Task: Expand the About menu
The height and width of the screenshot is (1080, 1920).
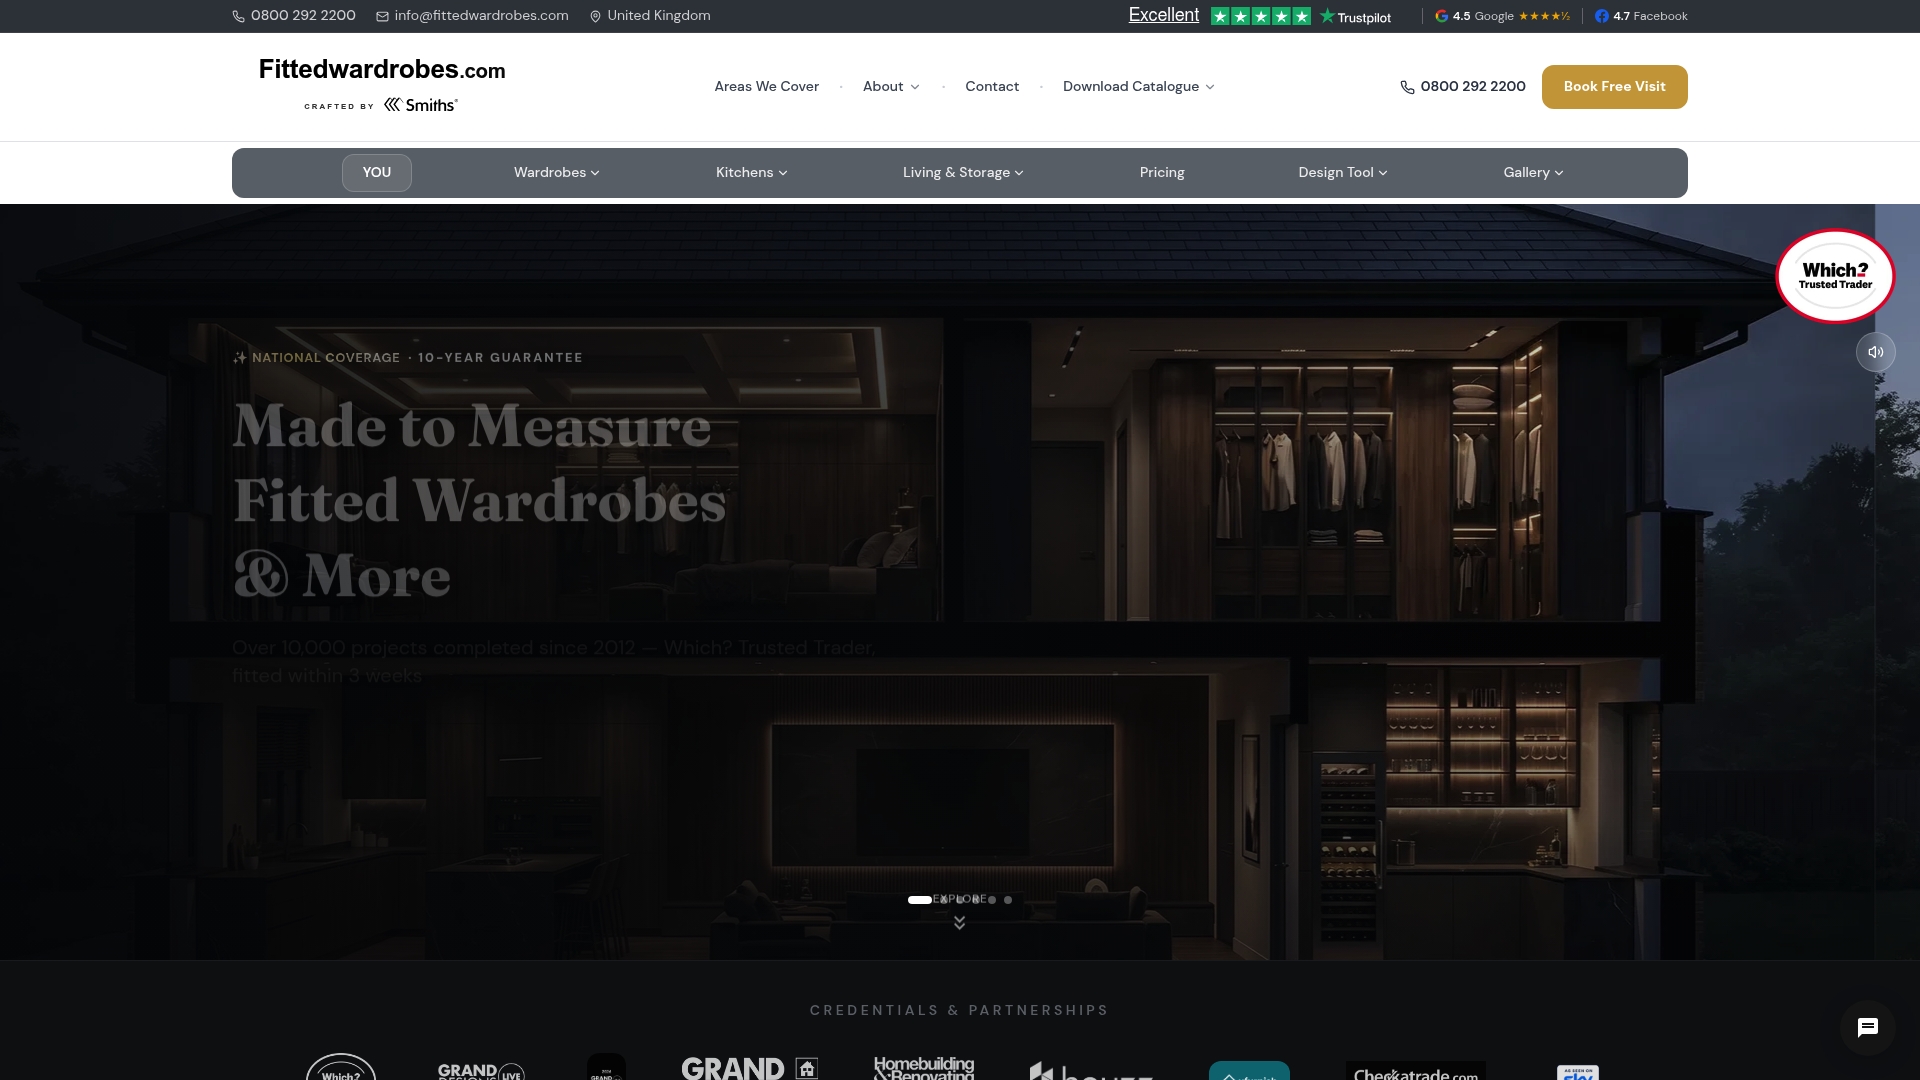Action: (891, 87)
